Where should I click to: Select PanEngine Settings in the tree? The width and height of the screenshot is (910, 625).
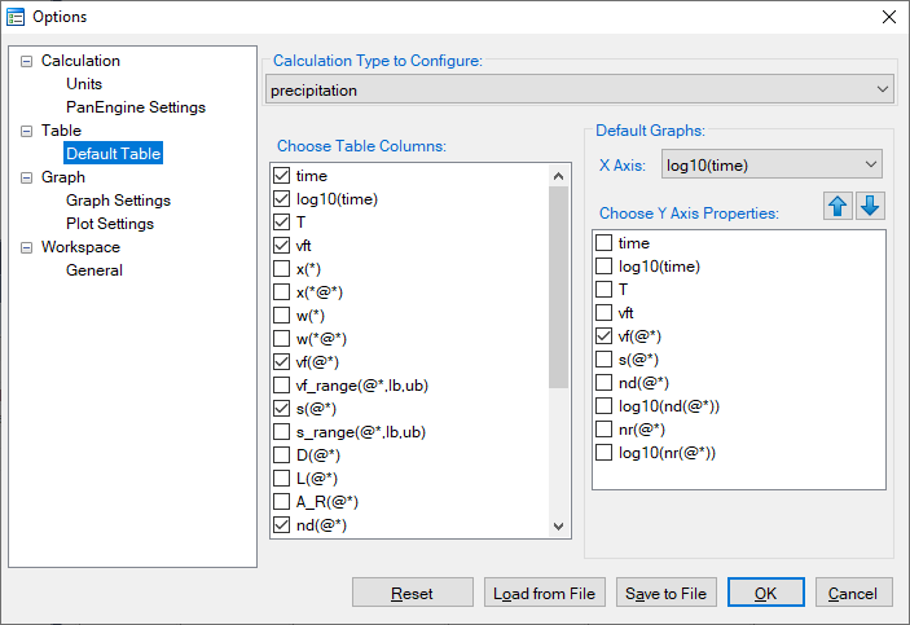[x=136, y=107]
